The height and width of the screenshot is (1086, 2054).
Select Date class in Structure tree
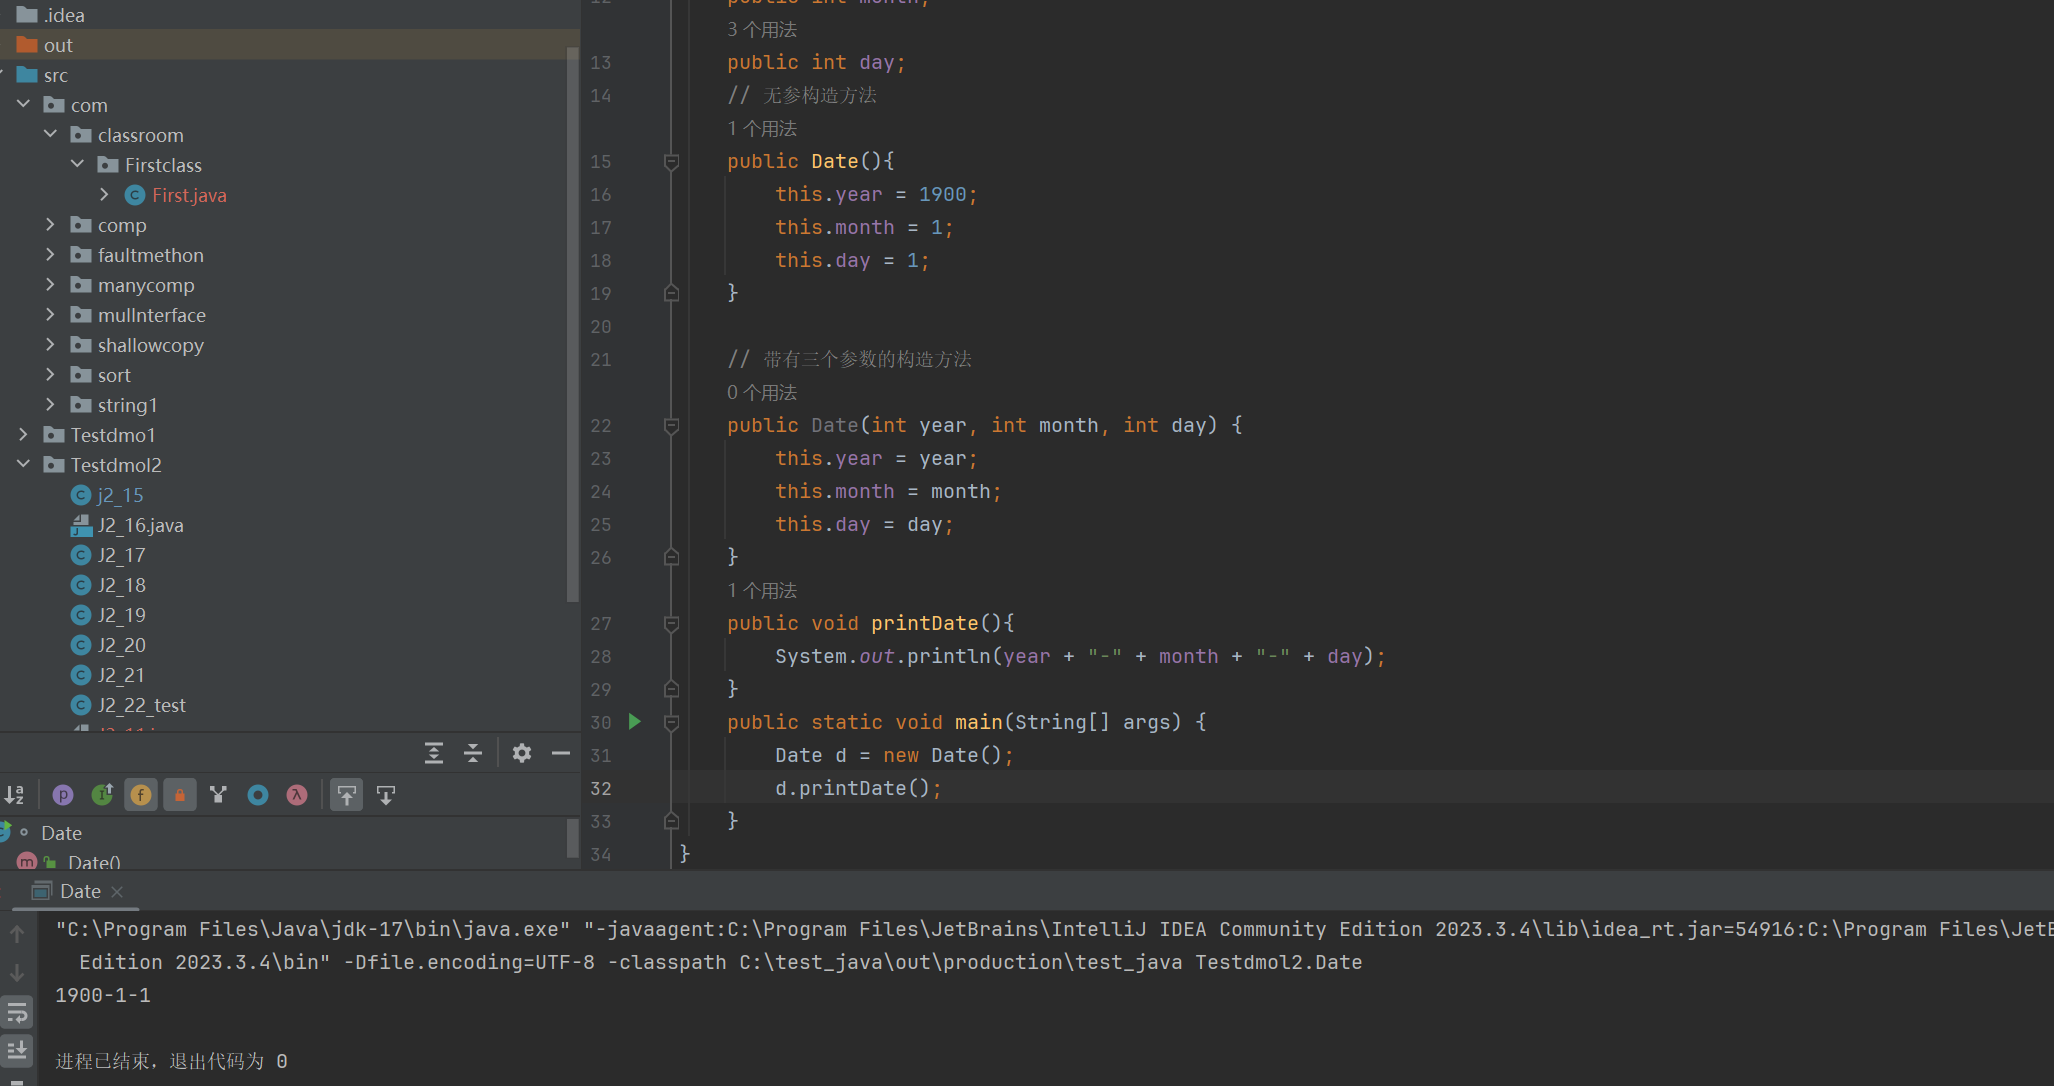[x=61, y=833]
